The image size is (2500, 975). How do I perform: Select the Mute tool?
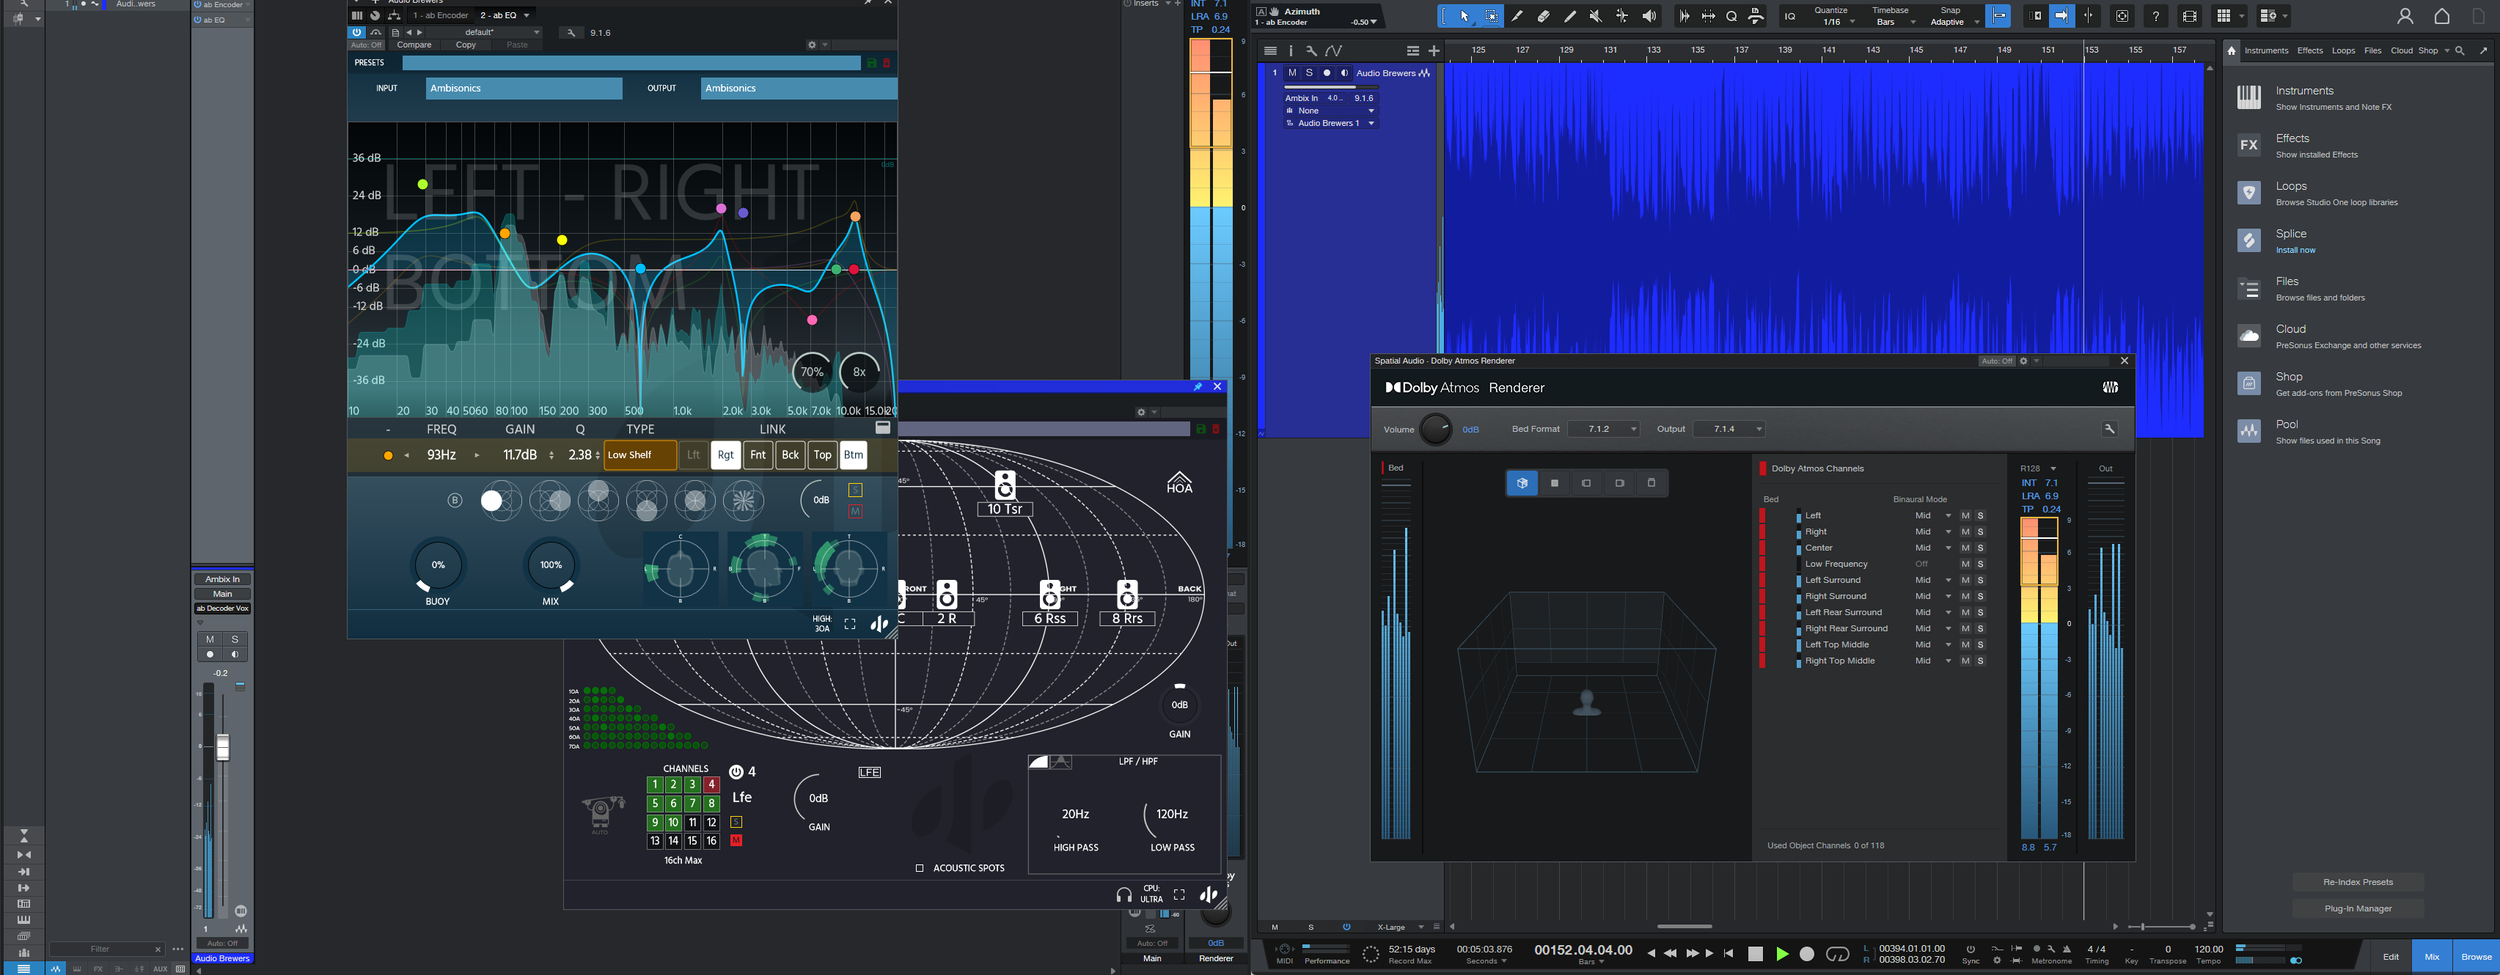(x=1595, y=16)
